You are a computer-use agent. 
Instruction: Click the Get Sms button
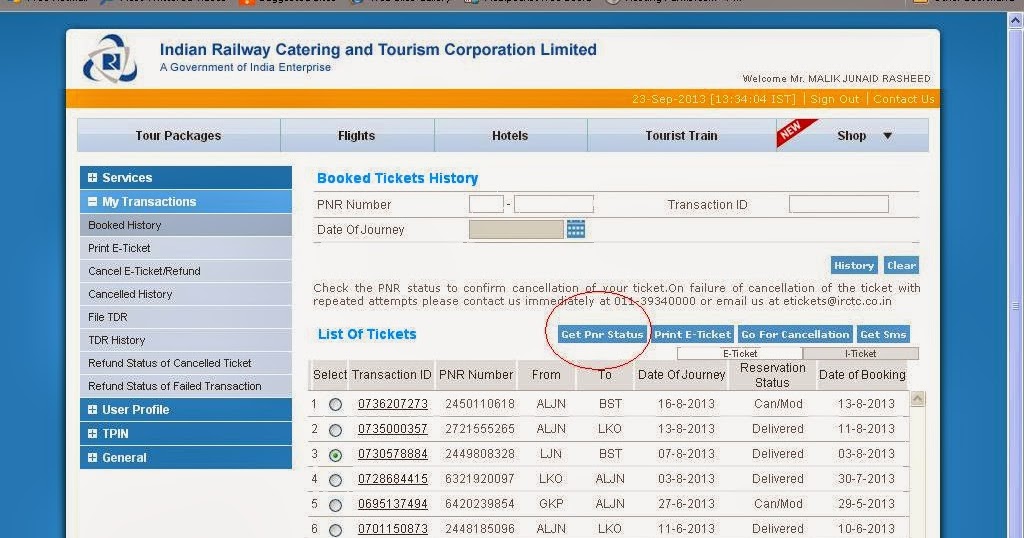[883, 334]
